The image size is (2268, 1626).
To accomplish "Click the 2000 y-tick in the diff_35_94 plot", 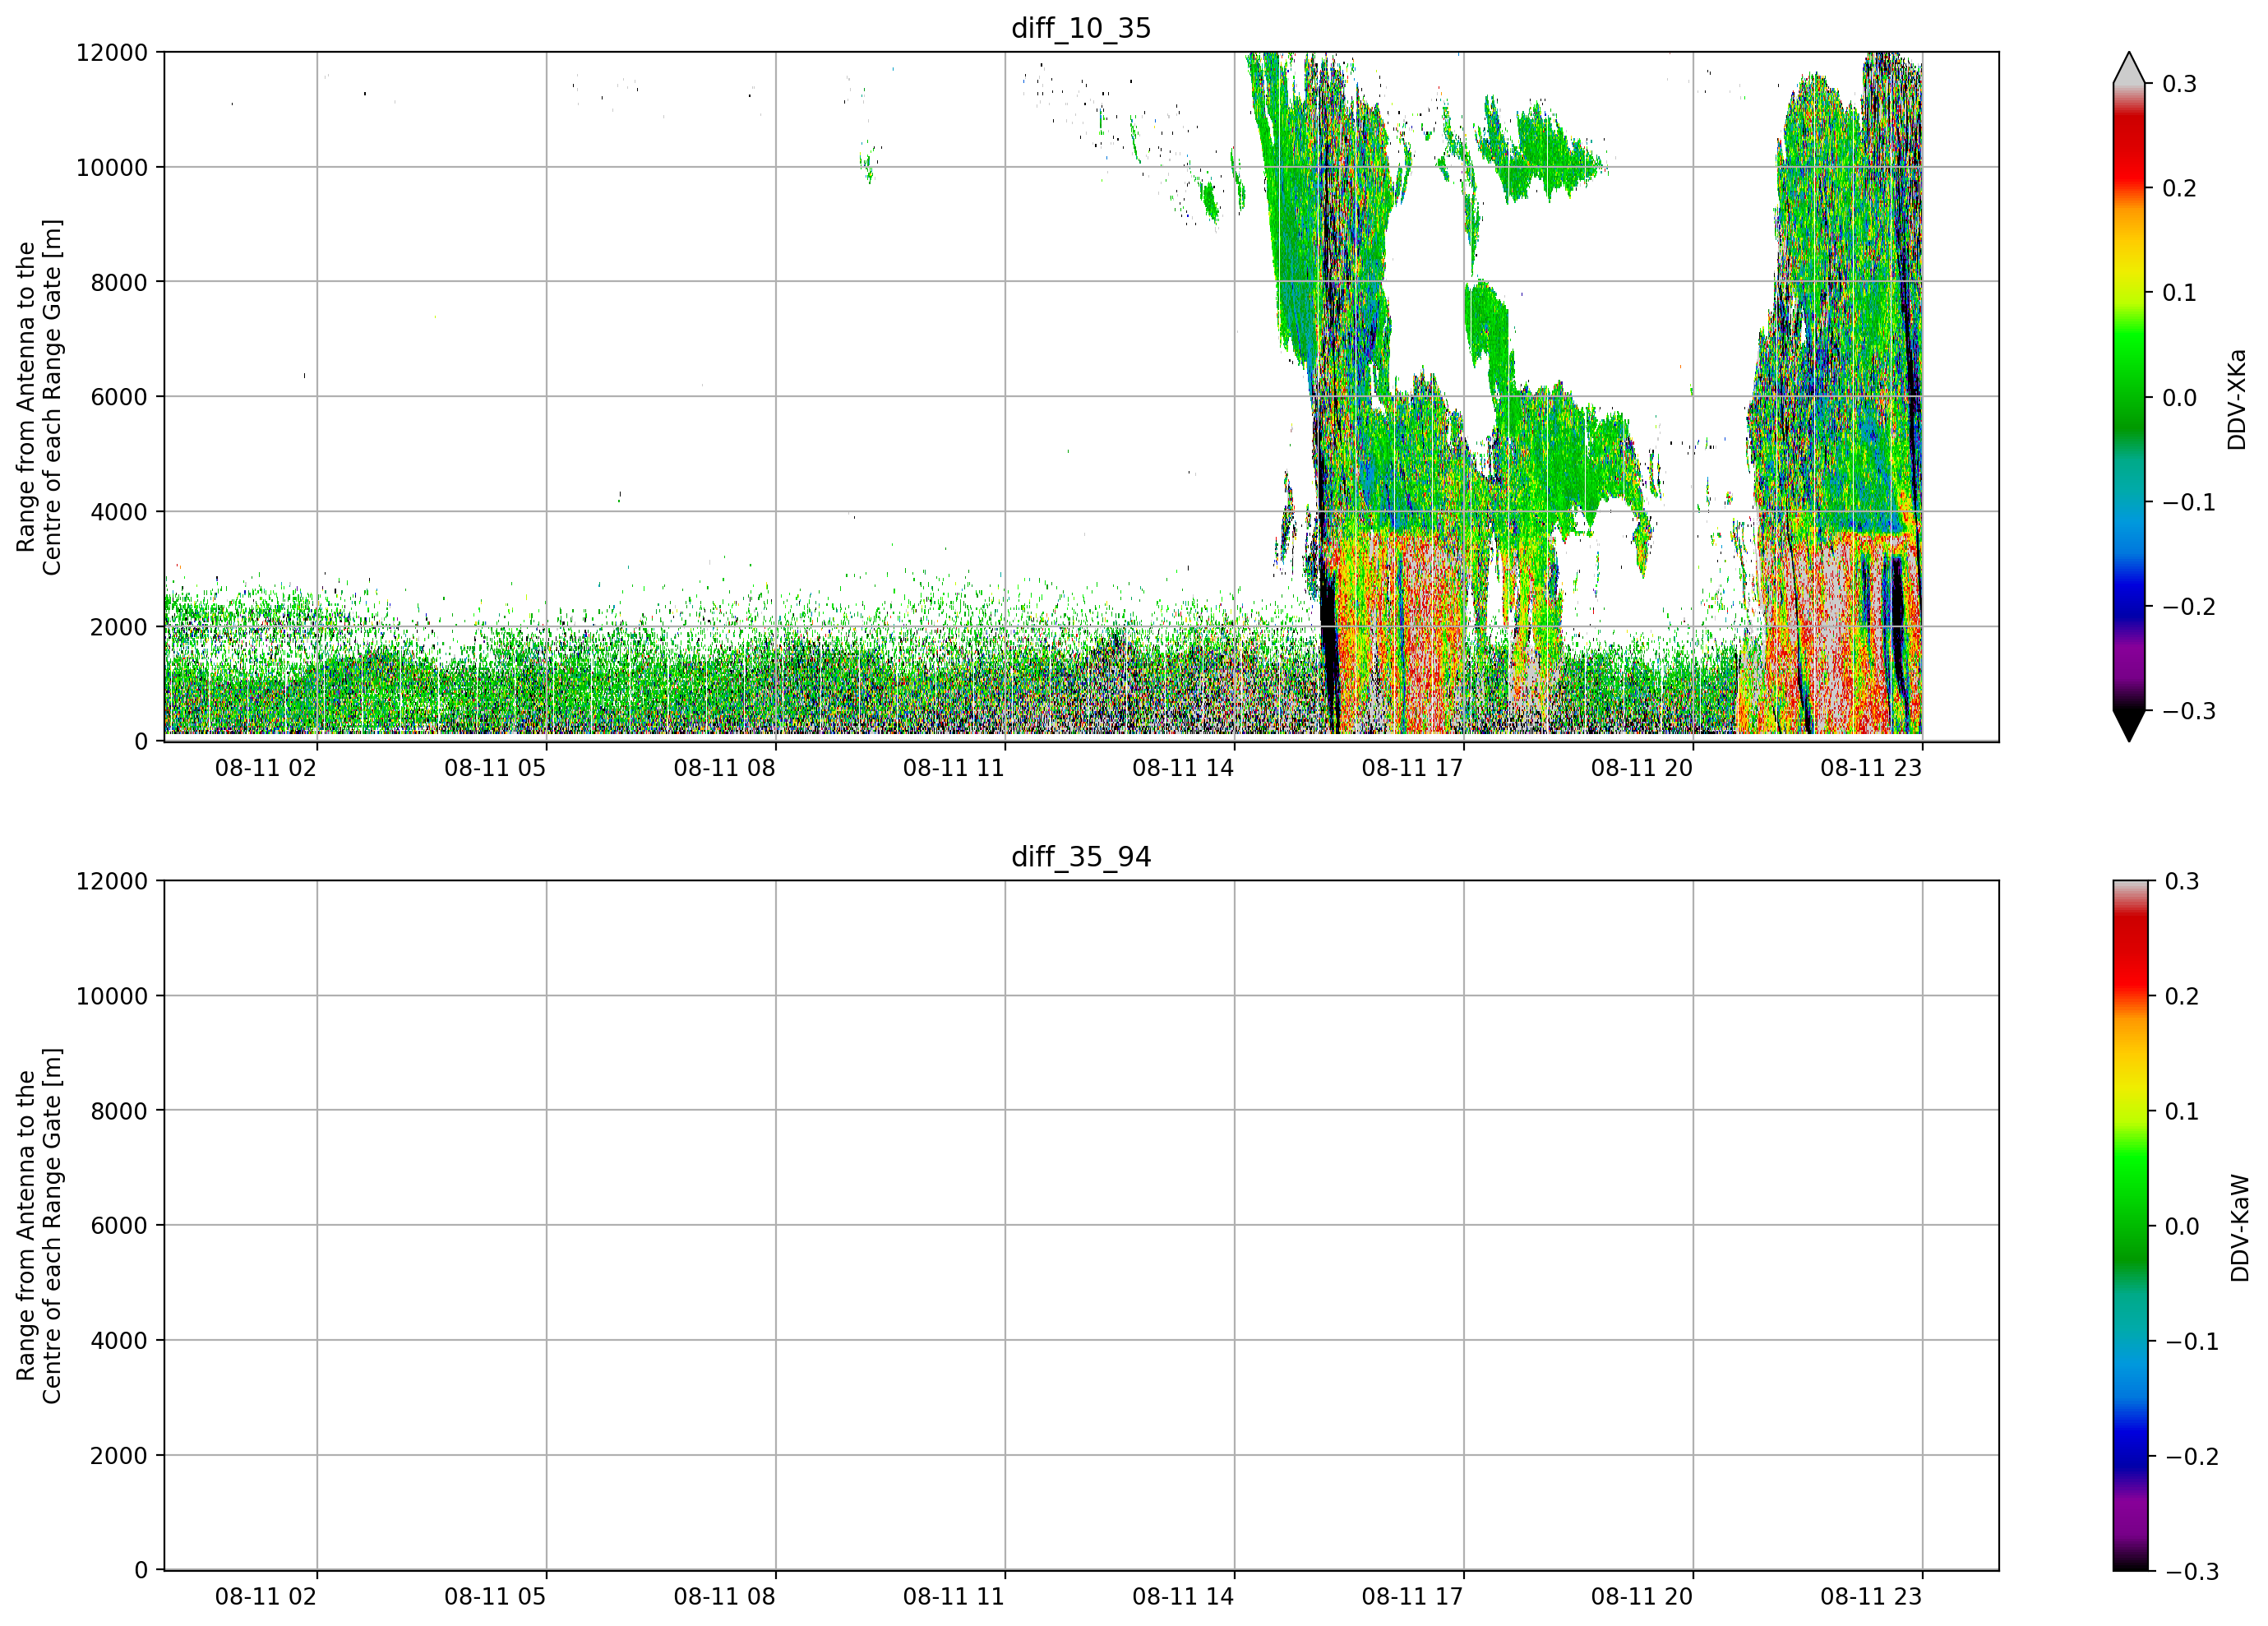I will click(x=119, y=1456).
